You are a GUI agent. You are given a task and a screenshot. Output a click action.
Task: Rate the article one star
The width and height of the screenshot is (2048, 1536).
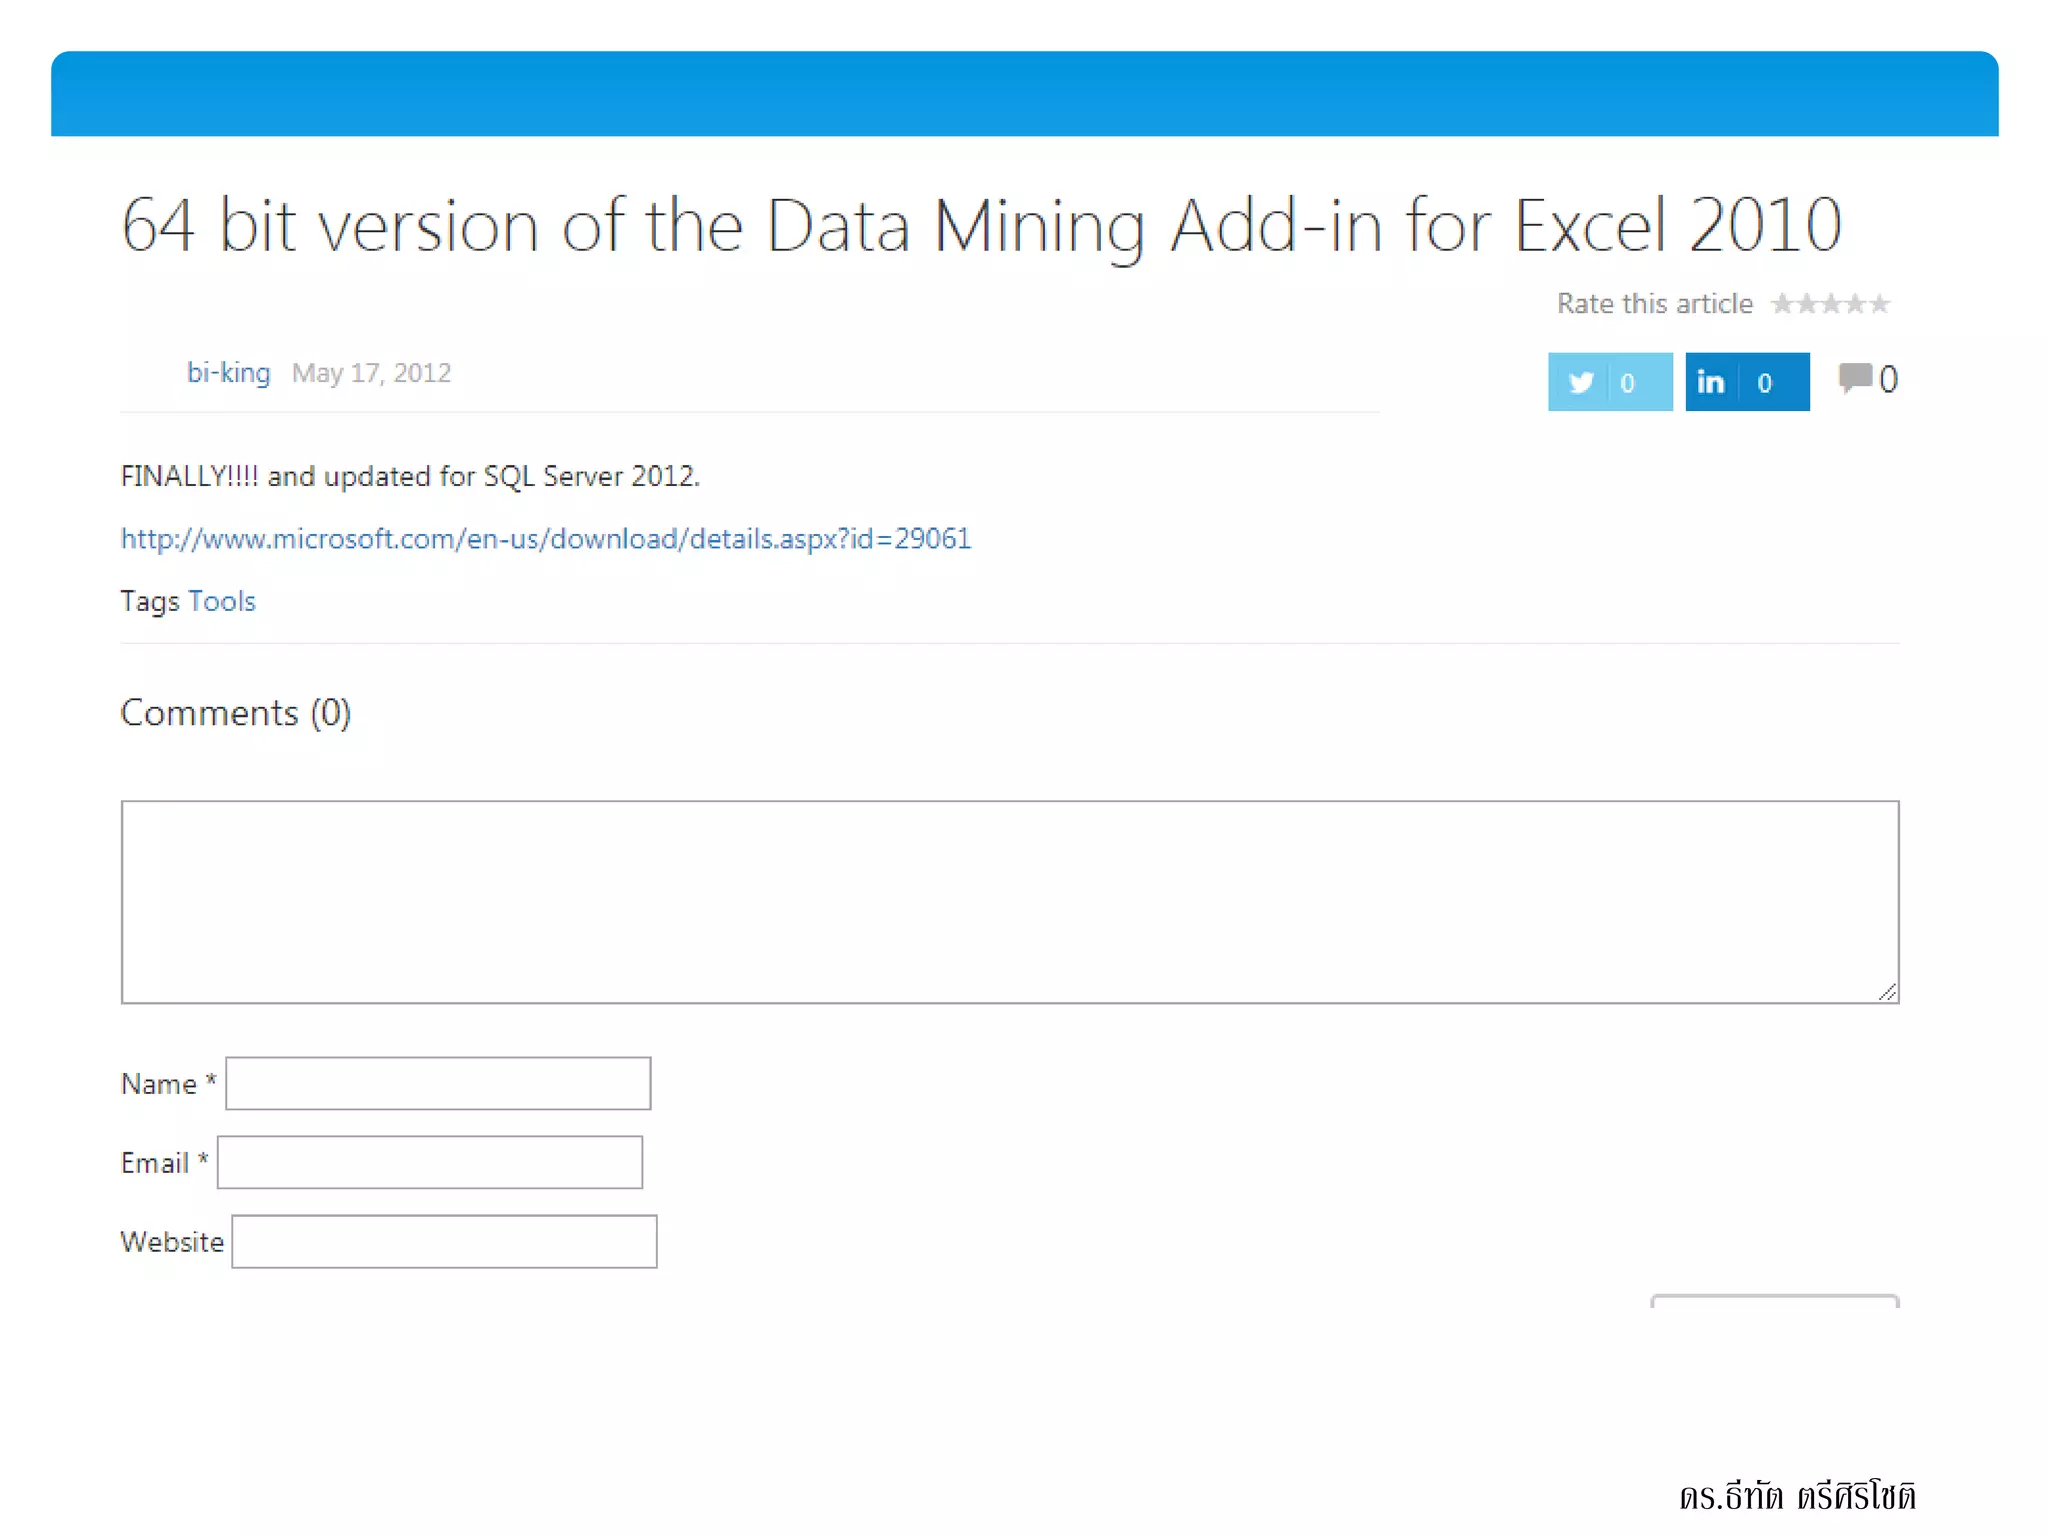(x=1782, y=303)
